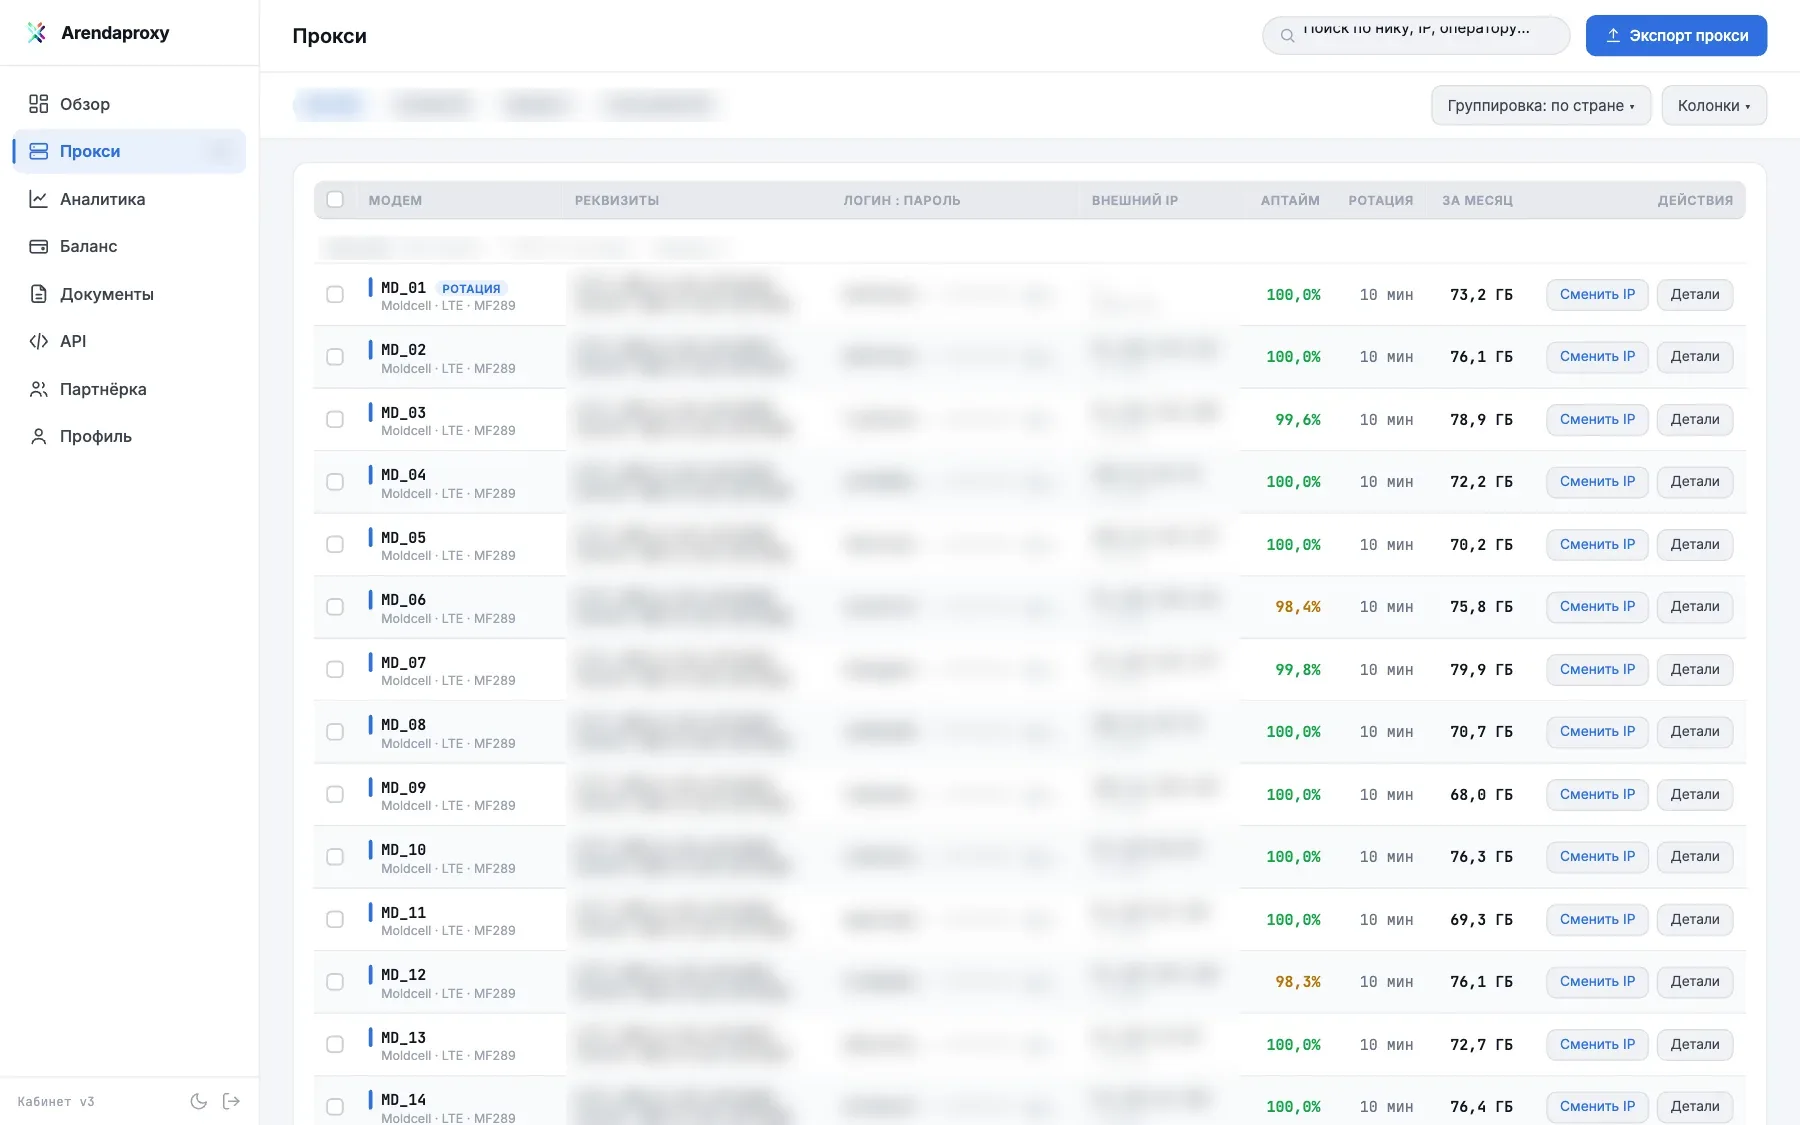Click the logout icon

(x=232, y=1101)
